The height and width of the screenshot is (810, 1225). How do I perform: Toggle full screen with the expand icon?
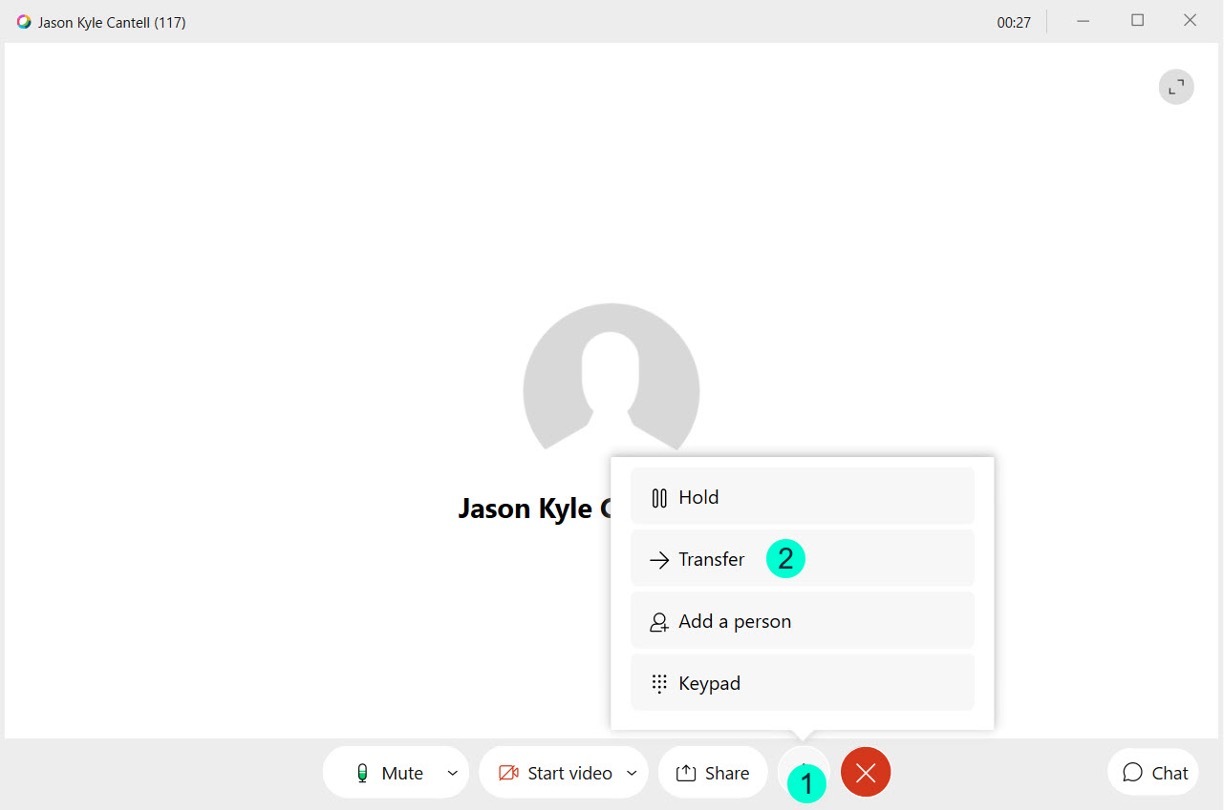click(x=1176, y=87)
